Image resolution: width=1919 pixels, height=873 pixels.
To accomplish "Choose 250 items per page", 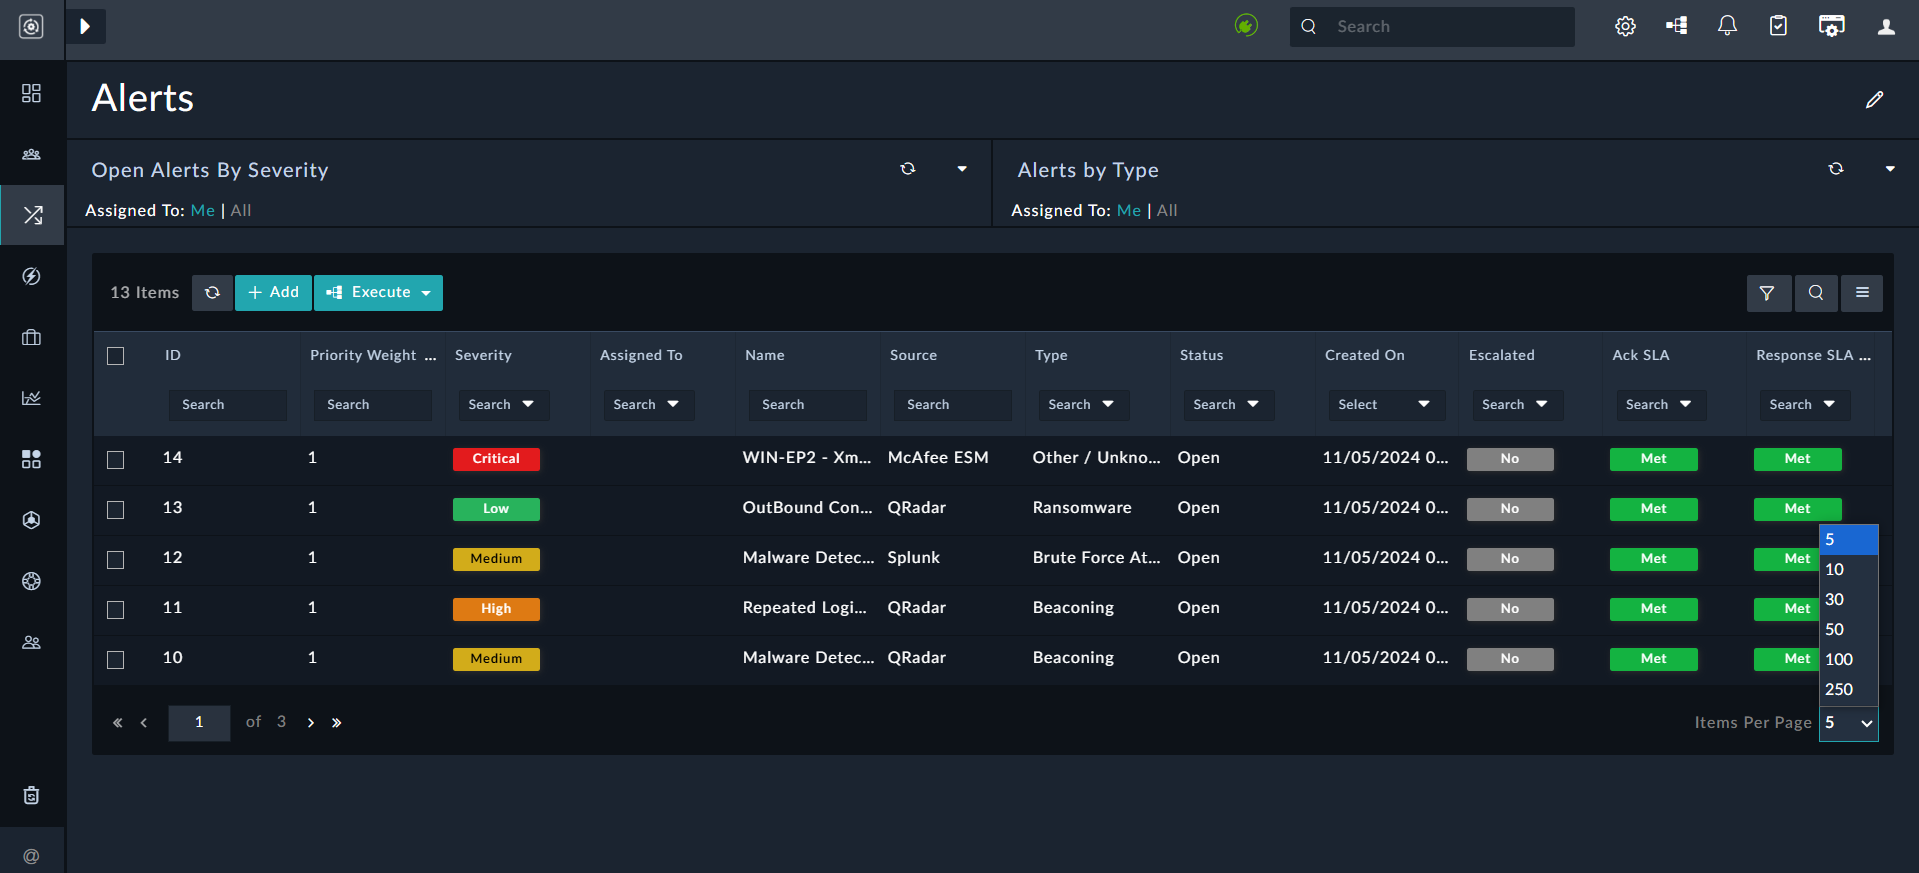I will 1848,690.
